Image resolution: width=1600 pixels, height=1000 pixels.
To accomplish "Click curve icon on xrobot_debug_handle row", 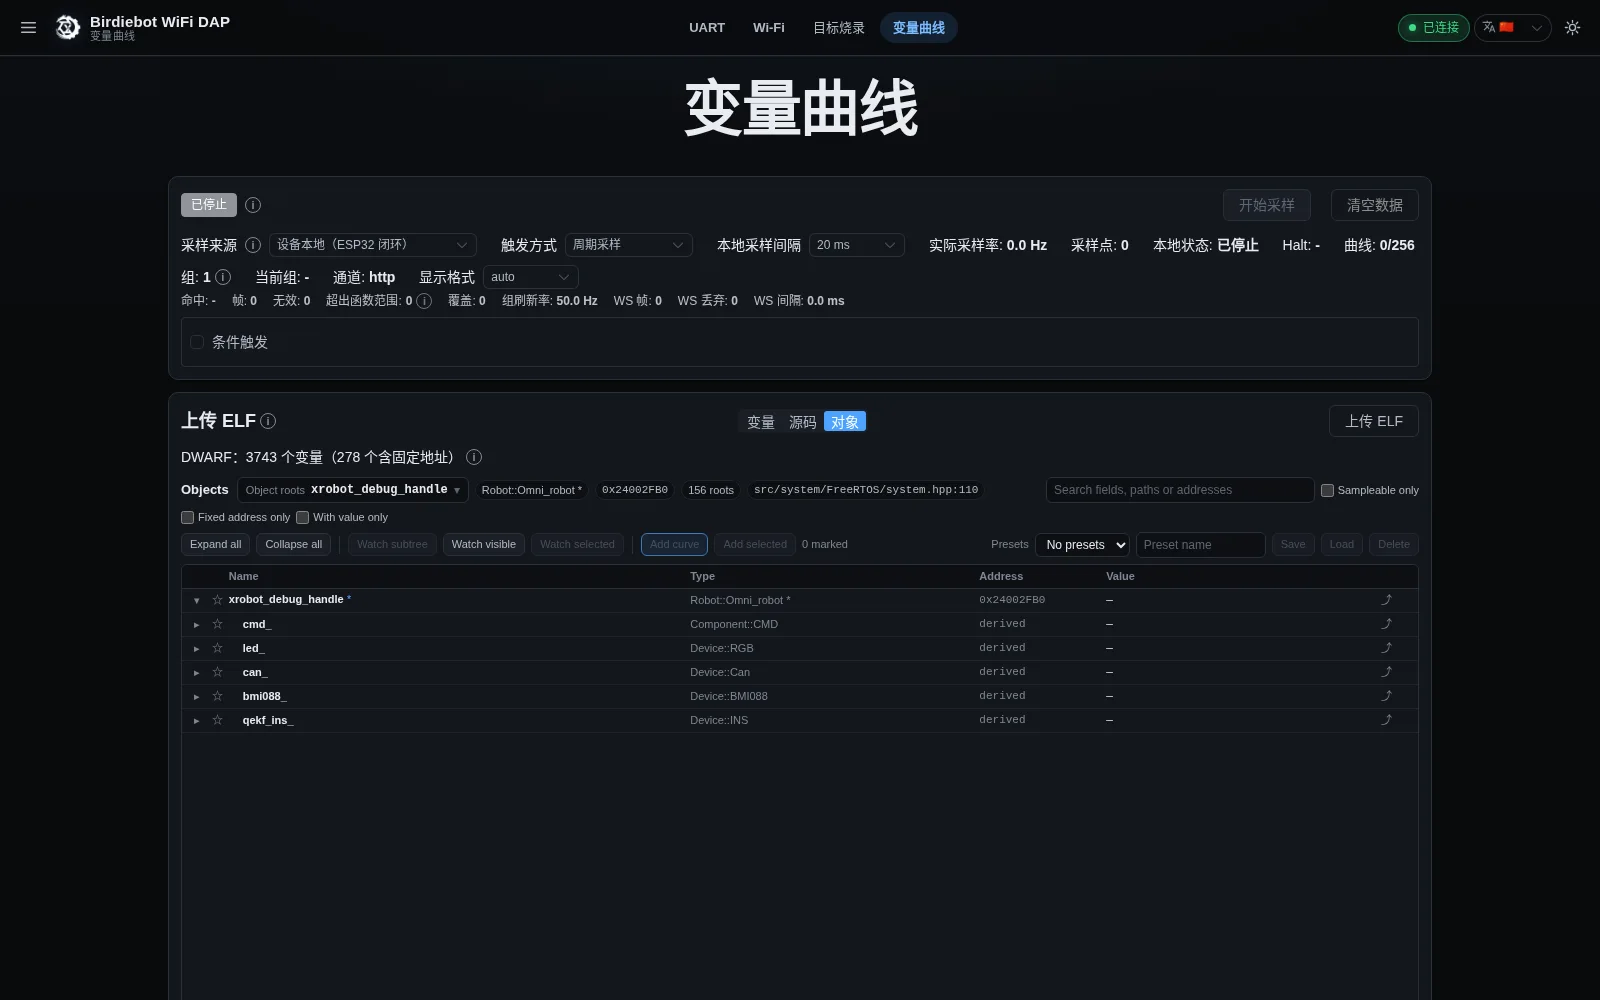I will 1386,600.
